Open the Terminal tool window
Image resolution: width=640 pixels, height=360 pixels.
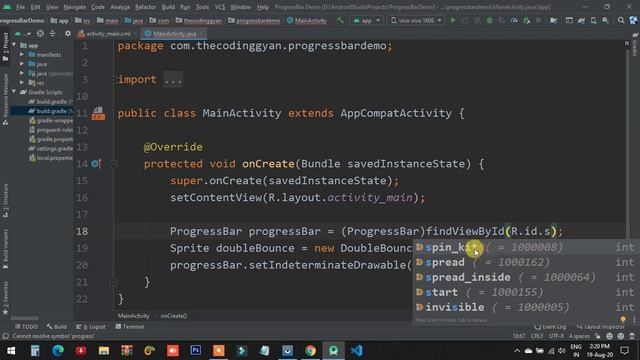pos(130,327)
